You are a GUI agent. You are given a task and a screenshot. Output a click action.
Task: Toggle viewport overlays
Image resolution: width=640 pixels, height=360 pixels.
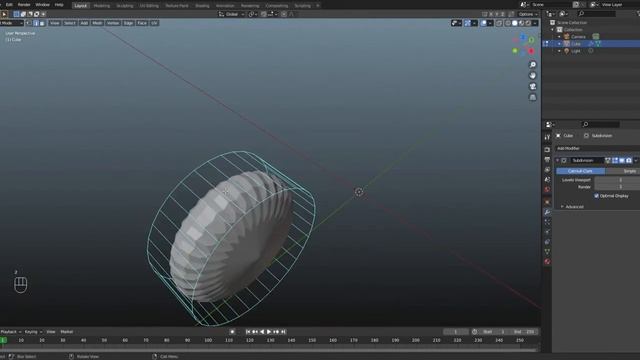(483, 23)
